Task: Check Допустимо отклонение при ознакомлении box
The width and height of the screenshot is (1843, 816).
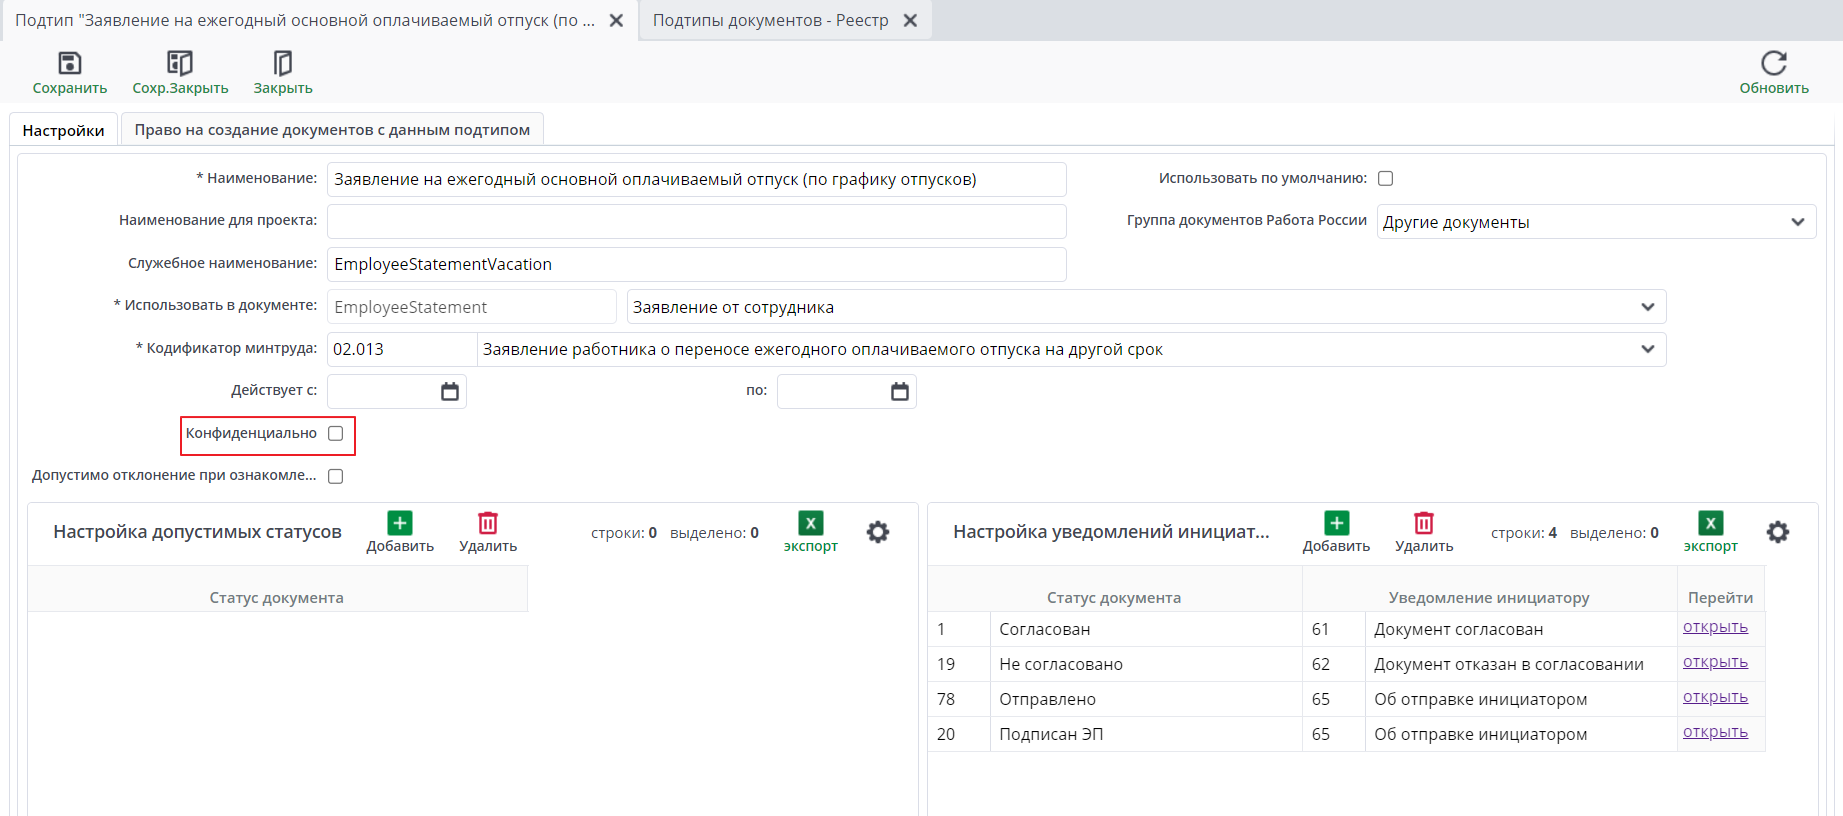Action: 336,477
